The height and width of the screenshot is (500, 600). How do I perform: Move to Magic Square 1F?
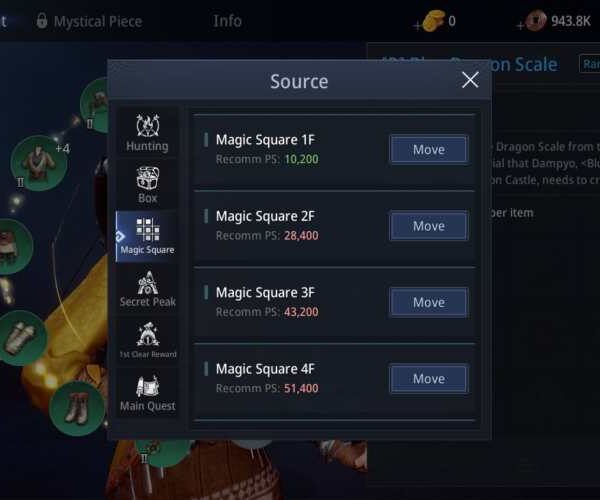pyautogui.click(x=429, y=149)
